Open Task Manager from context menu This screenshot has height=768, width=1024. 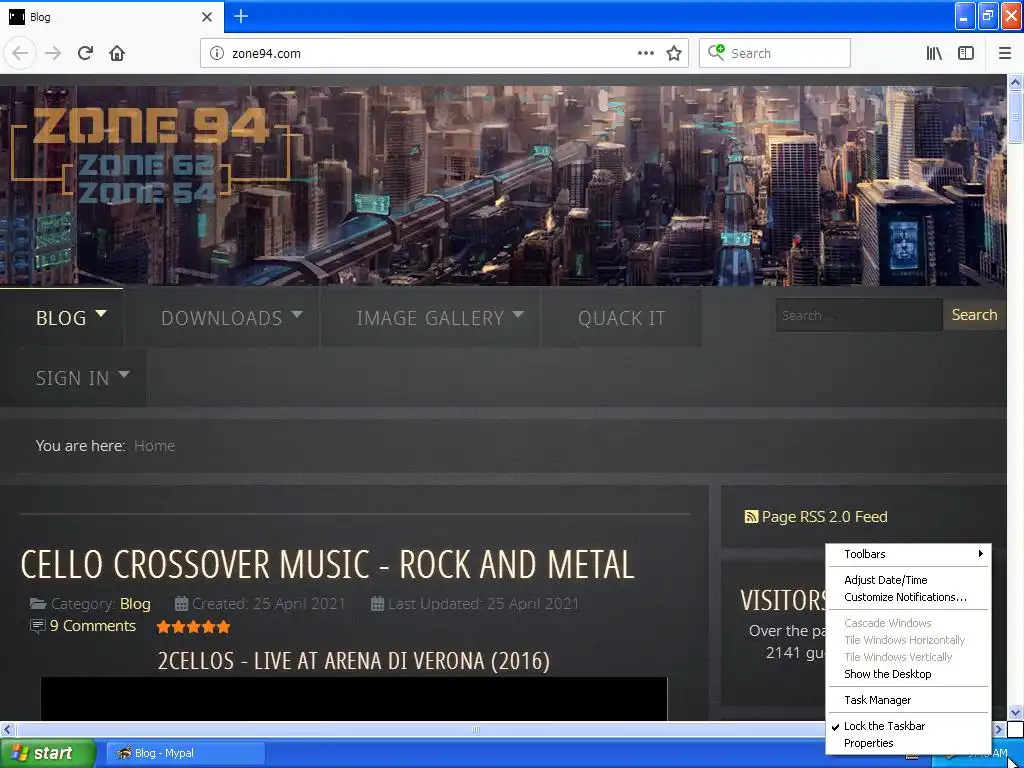(908, 700)
